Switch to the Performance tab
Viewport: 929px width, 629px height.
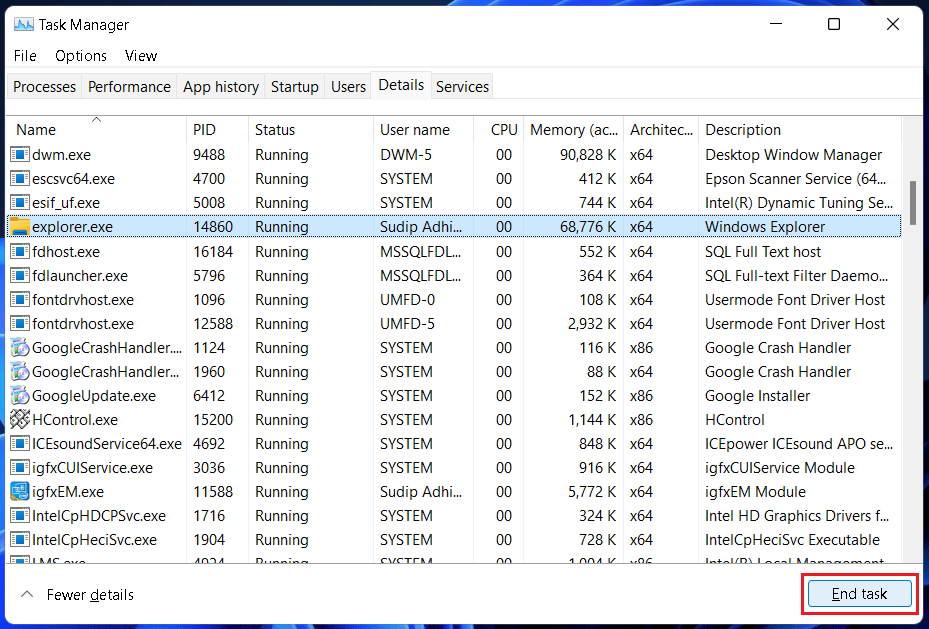129,86
